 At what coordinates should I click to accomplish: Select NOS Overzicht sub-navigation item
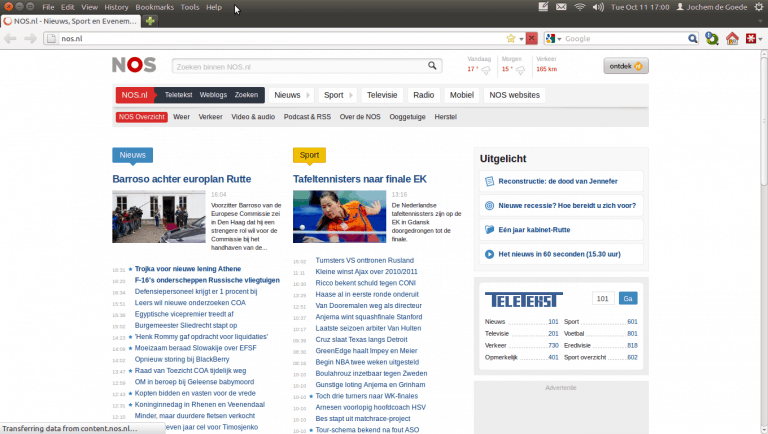[142, 117]
